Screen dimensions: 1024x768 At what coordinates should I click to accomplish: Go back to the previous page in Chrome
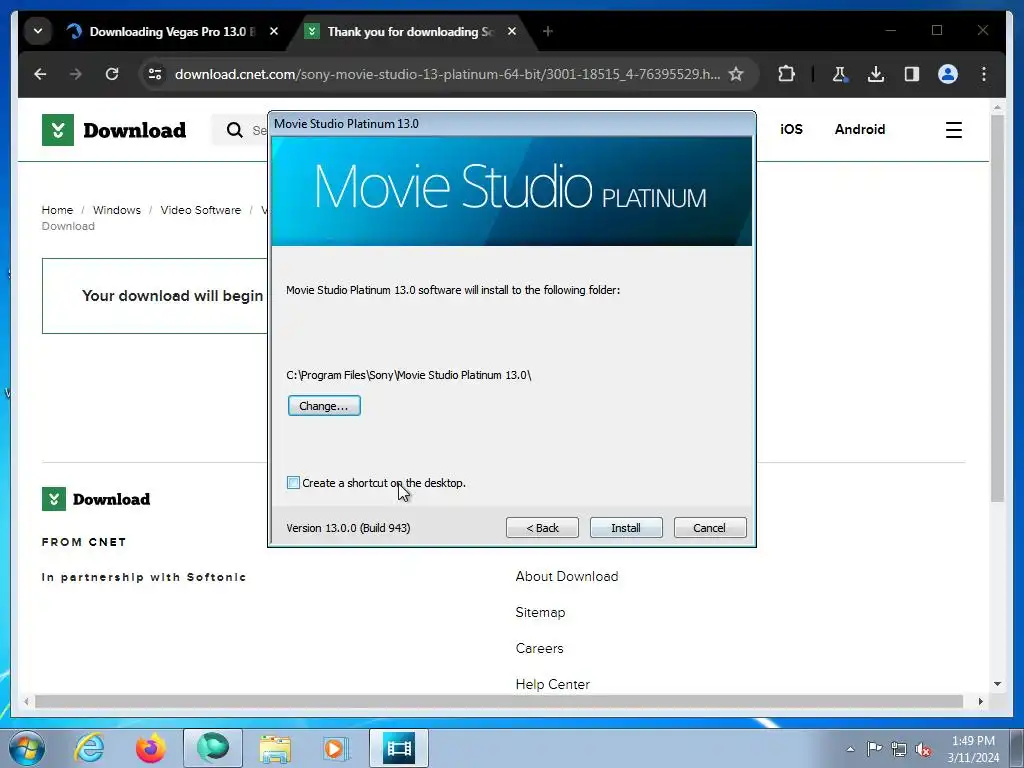(40, 74)
